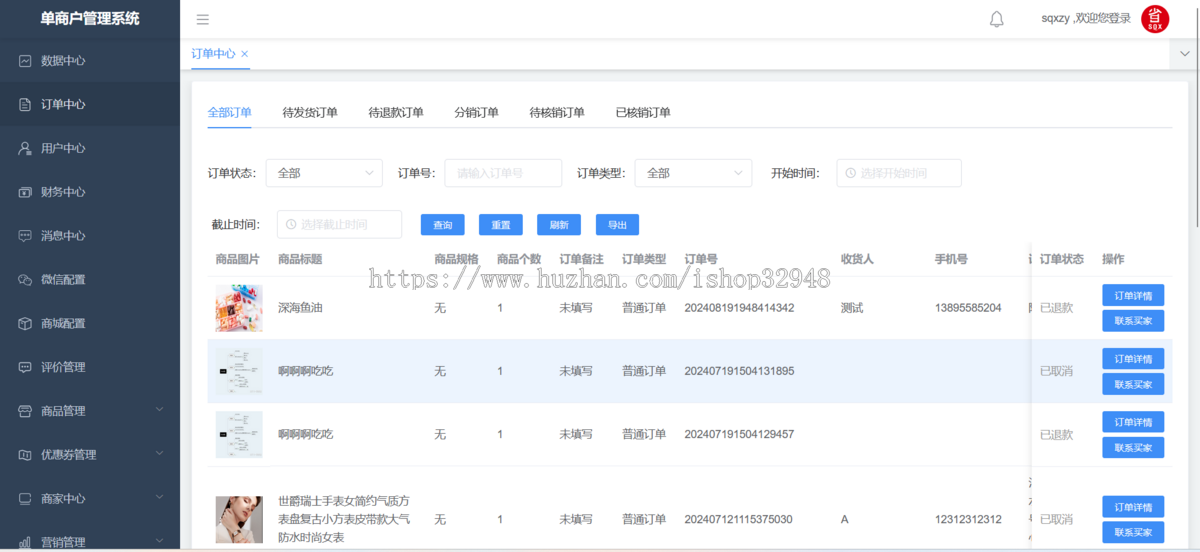Click the 刷新 button
Image resolution: width=1200 pixels, height=552 pixels.
pyautogui.click(x=559, y=225)
